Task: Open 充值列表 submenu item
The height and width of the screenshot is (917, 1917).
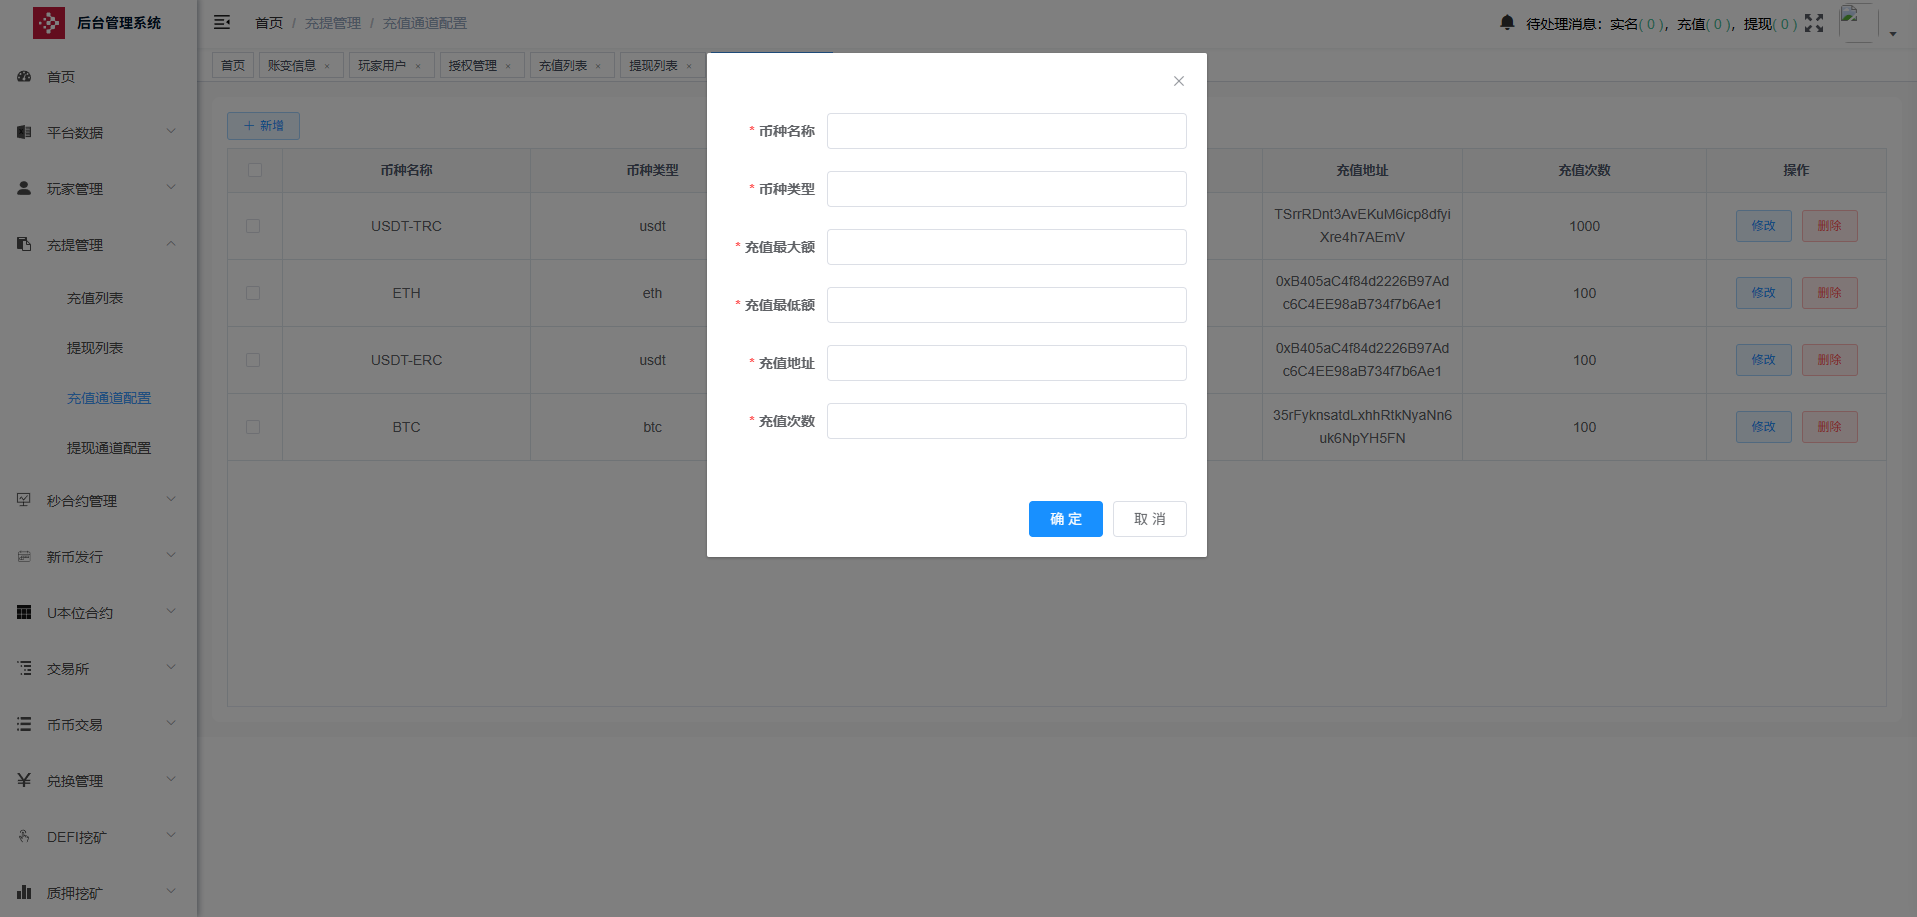Action: pos(95,298)
